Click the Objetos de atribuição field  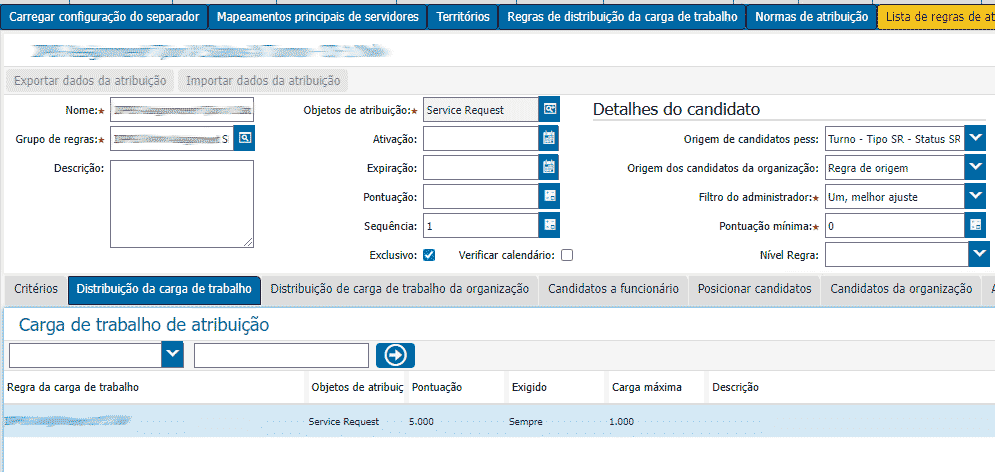click(x=481, y=110)
